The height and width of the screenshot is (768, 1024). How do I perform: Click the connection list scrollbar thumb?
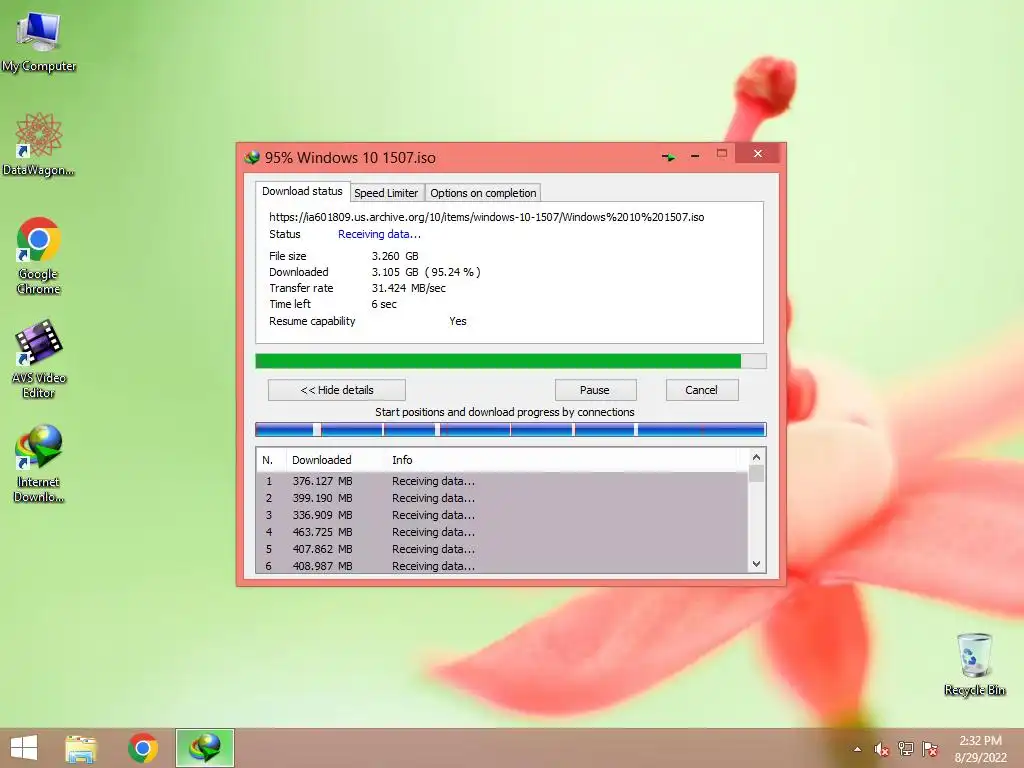click(x=756, y=473)
